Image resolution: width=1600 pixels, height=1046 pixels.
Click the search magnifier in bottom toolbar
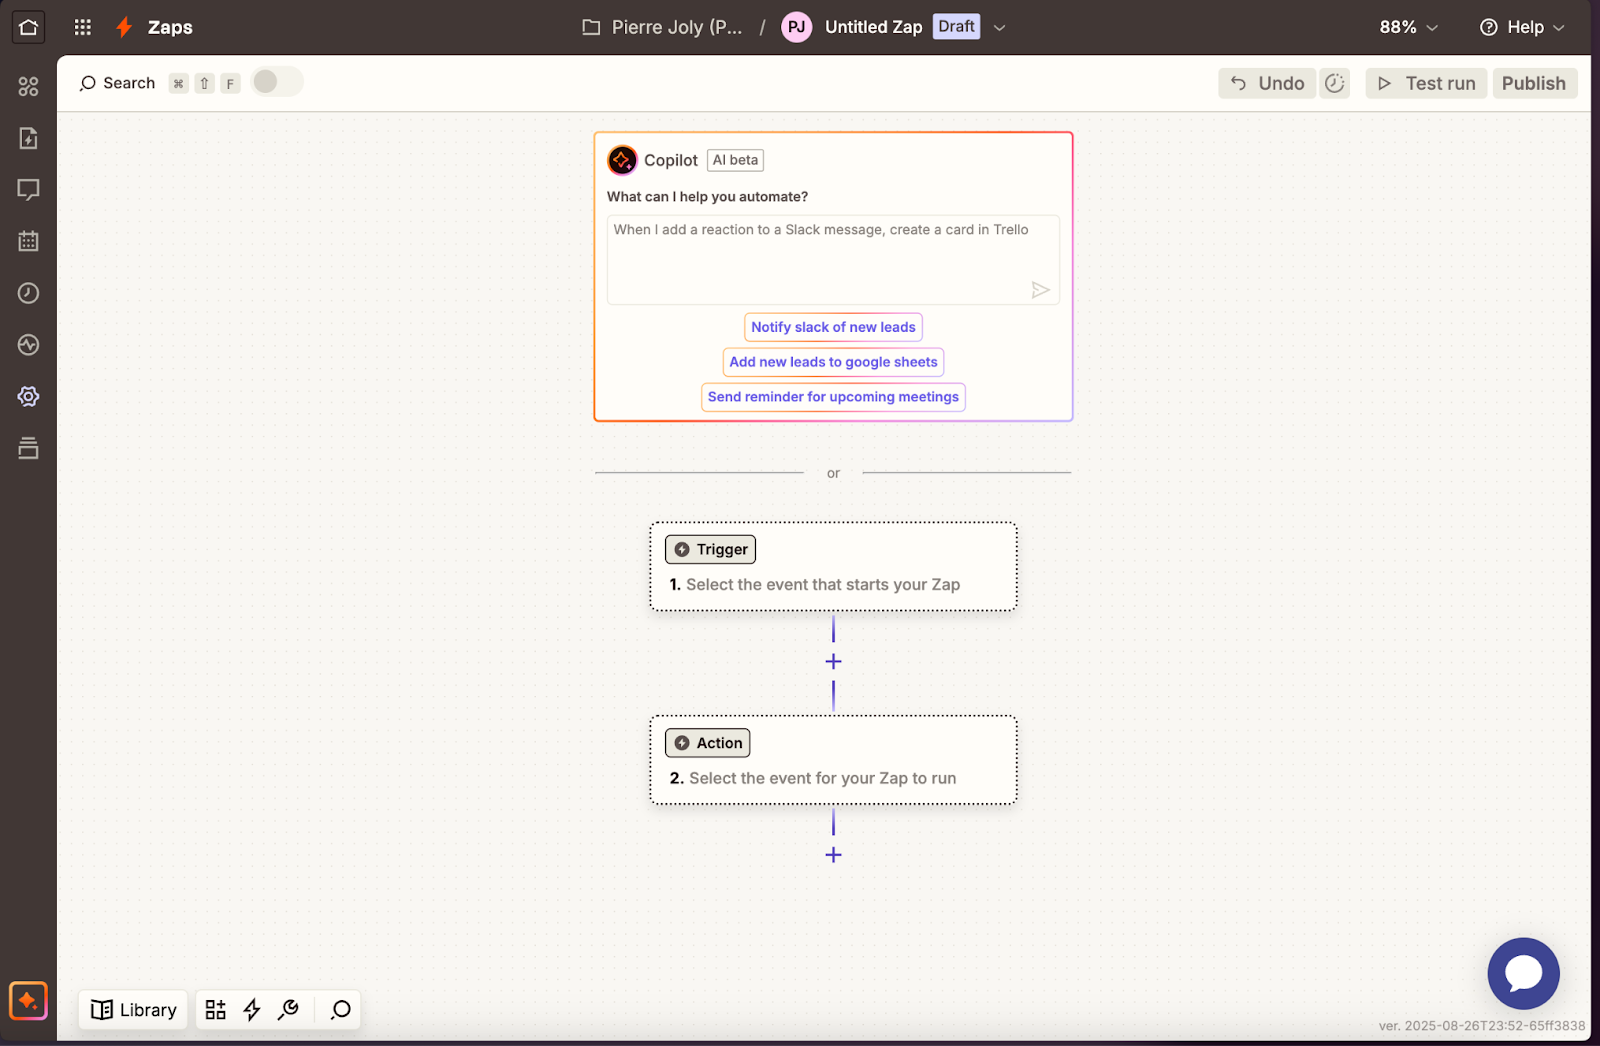tap(341, 1010)
